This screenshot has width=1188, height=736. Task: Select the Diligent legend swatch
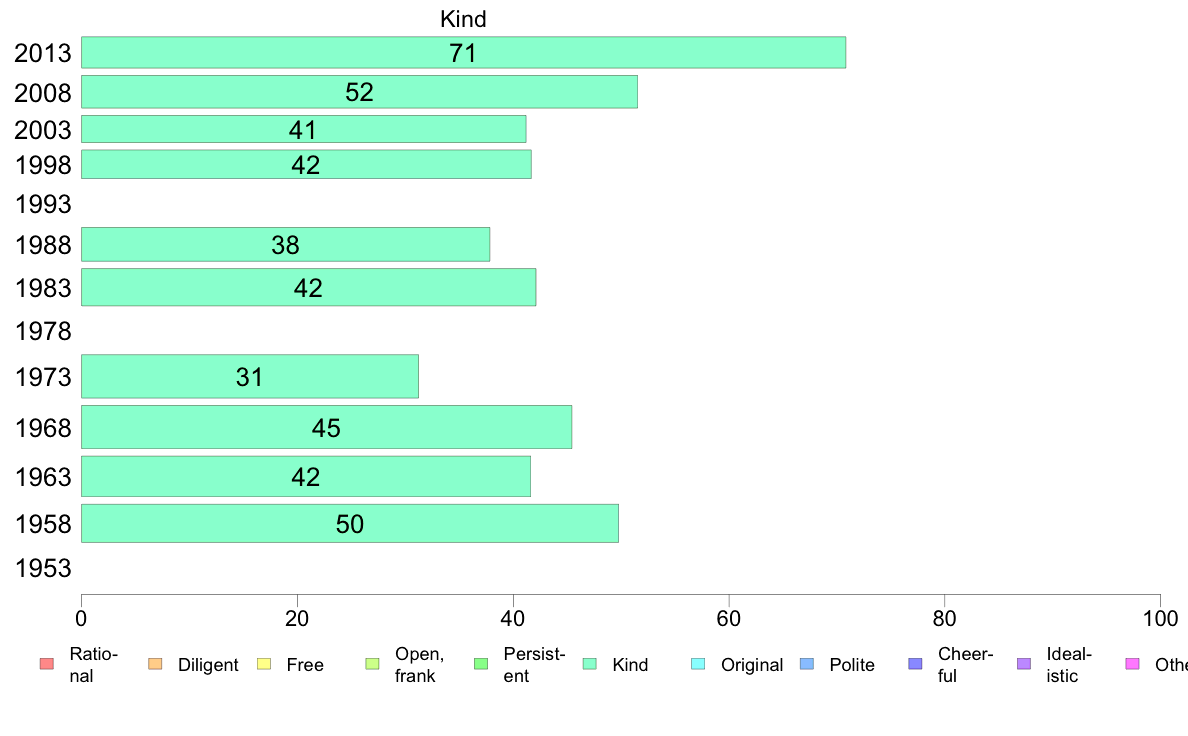[x=155, y=664]
